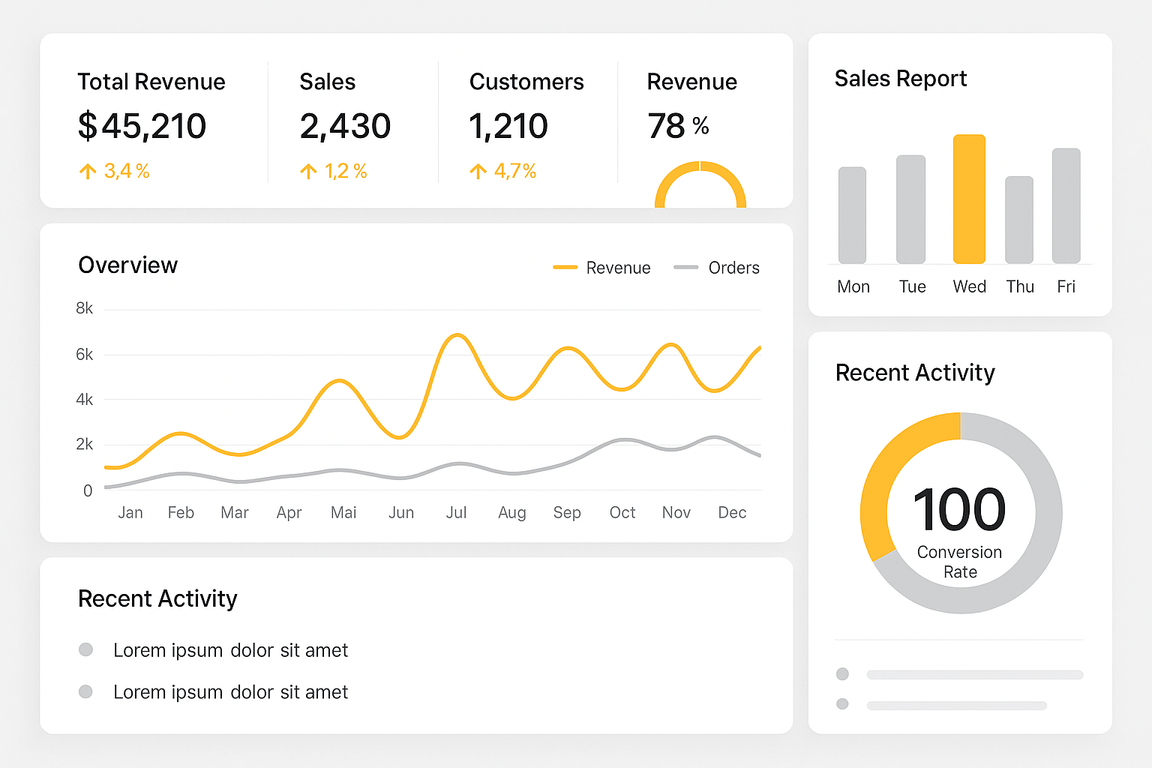
Task: Select the highlighted Wed bar in Sales Report
Action: pyautogui.click(x=969, y=199)
